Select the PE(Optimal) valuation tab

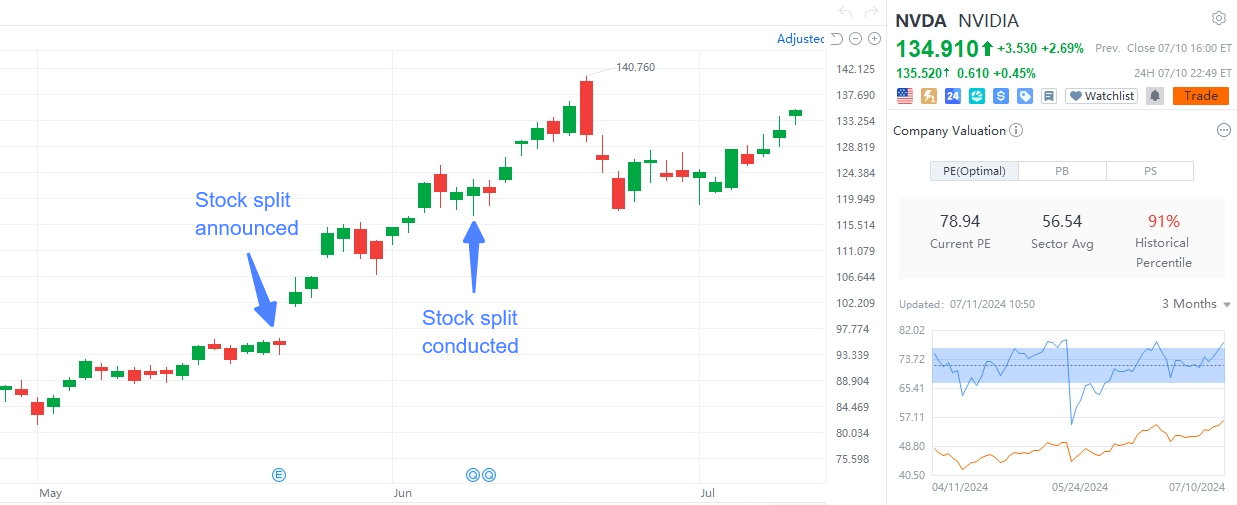pos(974,171)
